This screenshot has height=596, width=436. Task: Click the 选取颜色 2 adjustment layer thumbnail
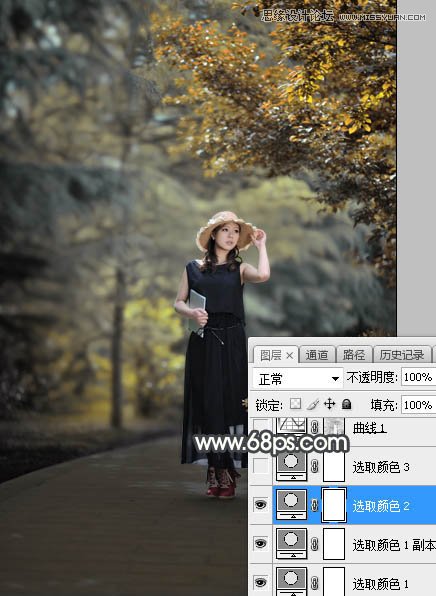pyautogui.click(x=292, y=504)
